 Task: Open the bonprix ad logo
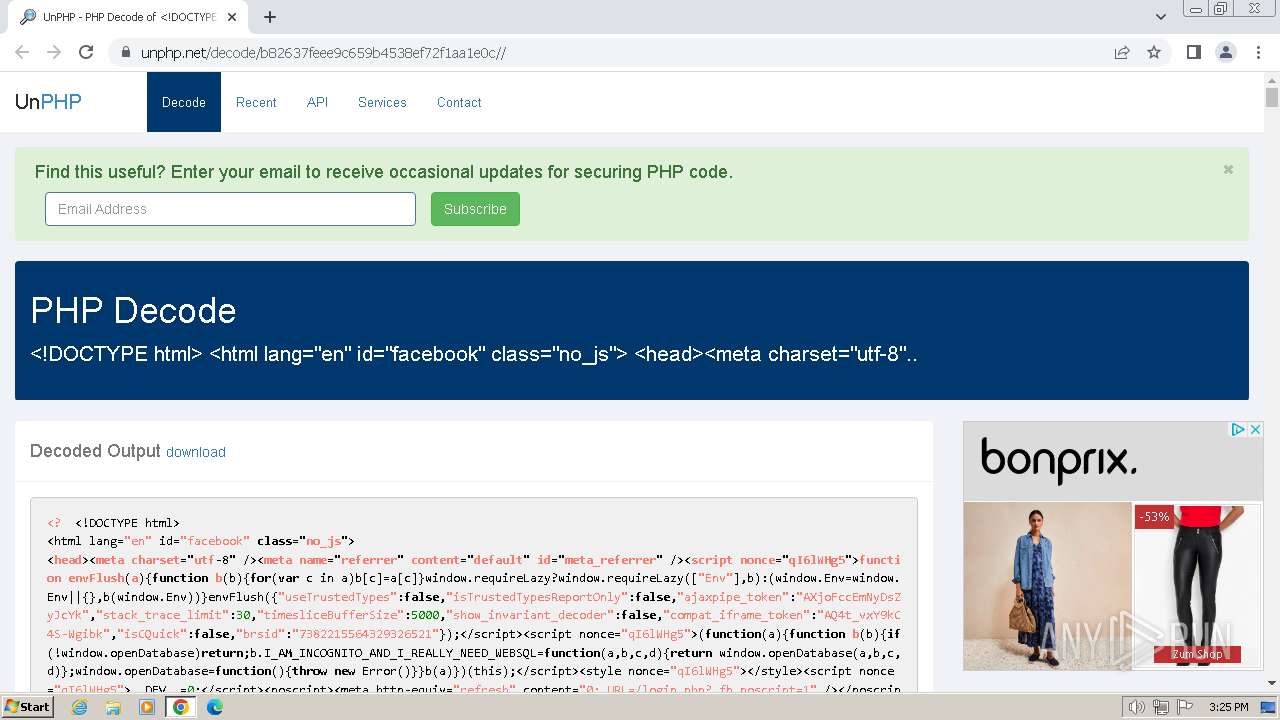tap(1058, 460)
